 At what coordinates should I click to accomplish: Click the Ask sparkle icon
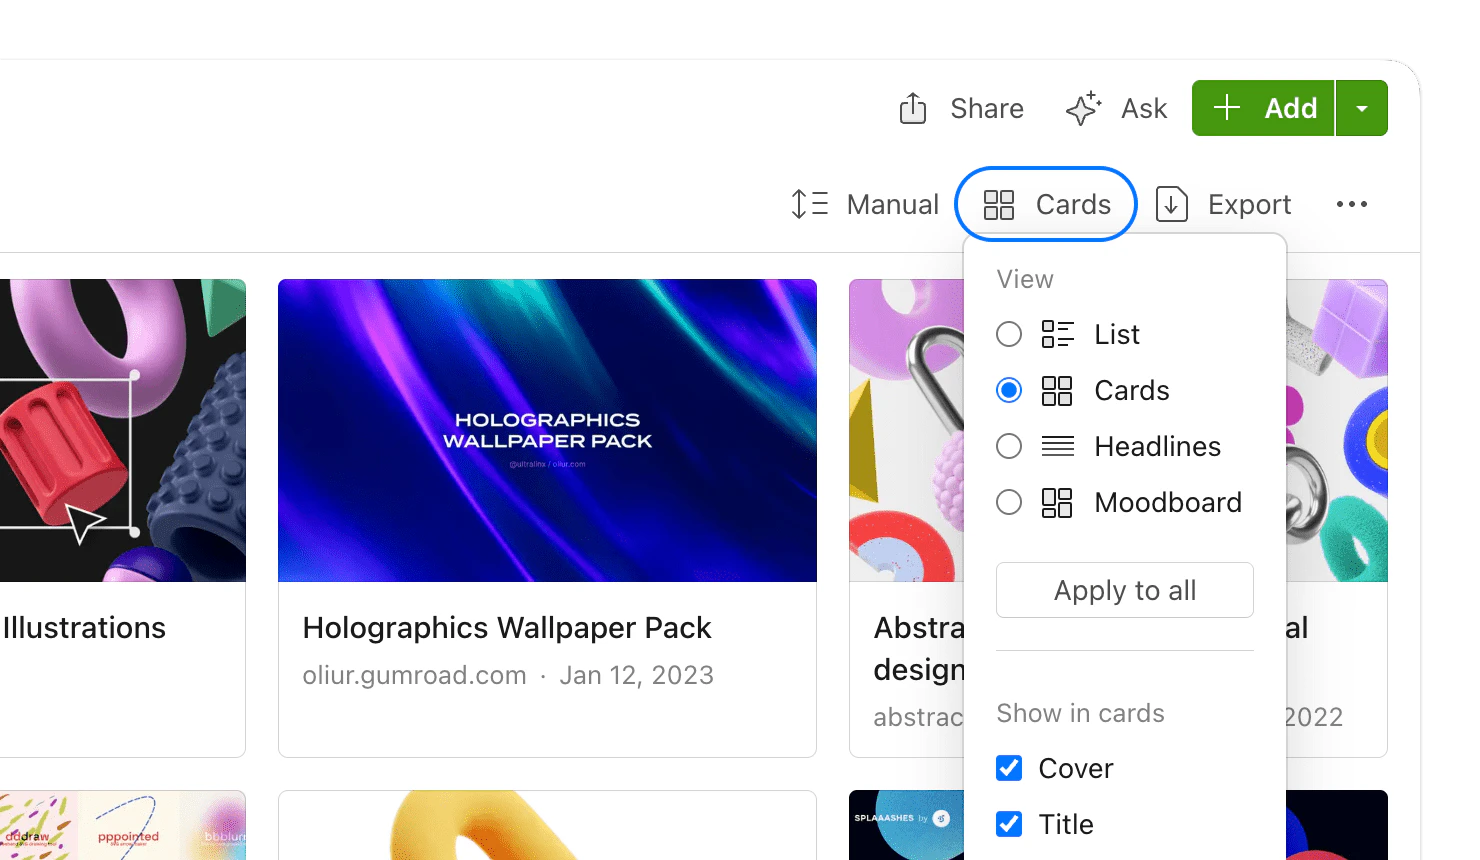point(1084,108)
